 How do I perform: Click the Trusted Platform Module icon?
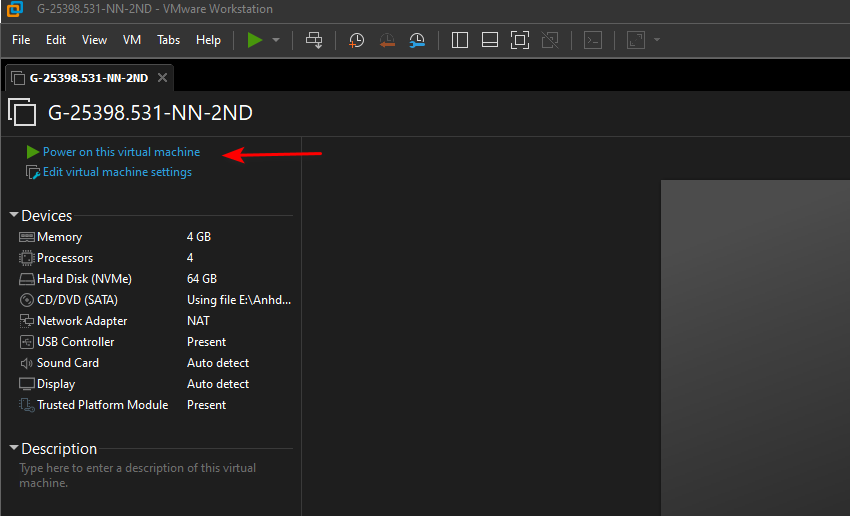click(27, 405)
